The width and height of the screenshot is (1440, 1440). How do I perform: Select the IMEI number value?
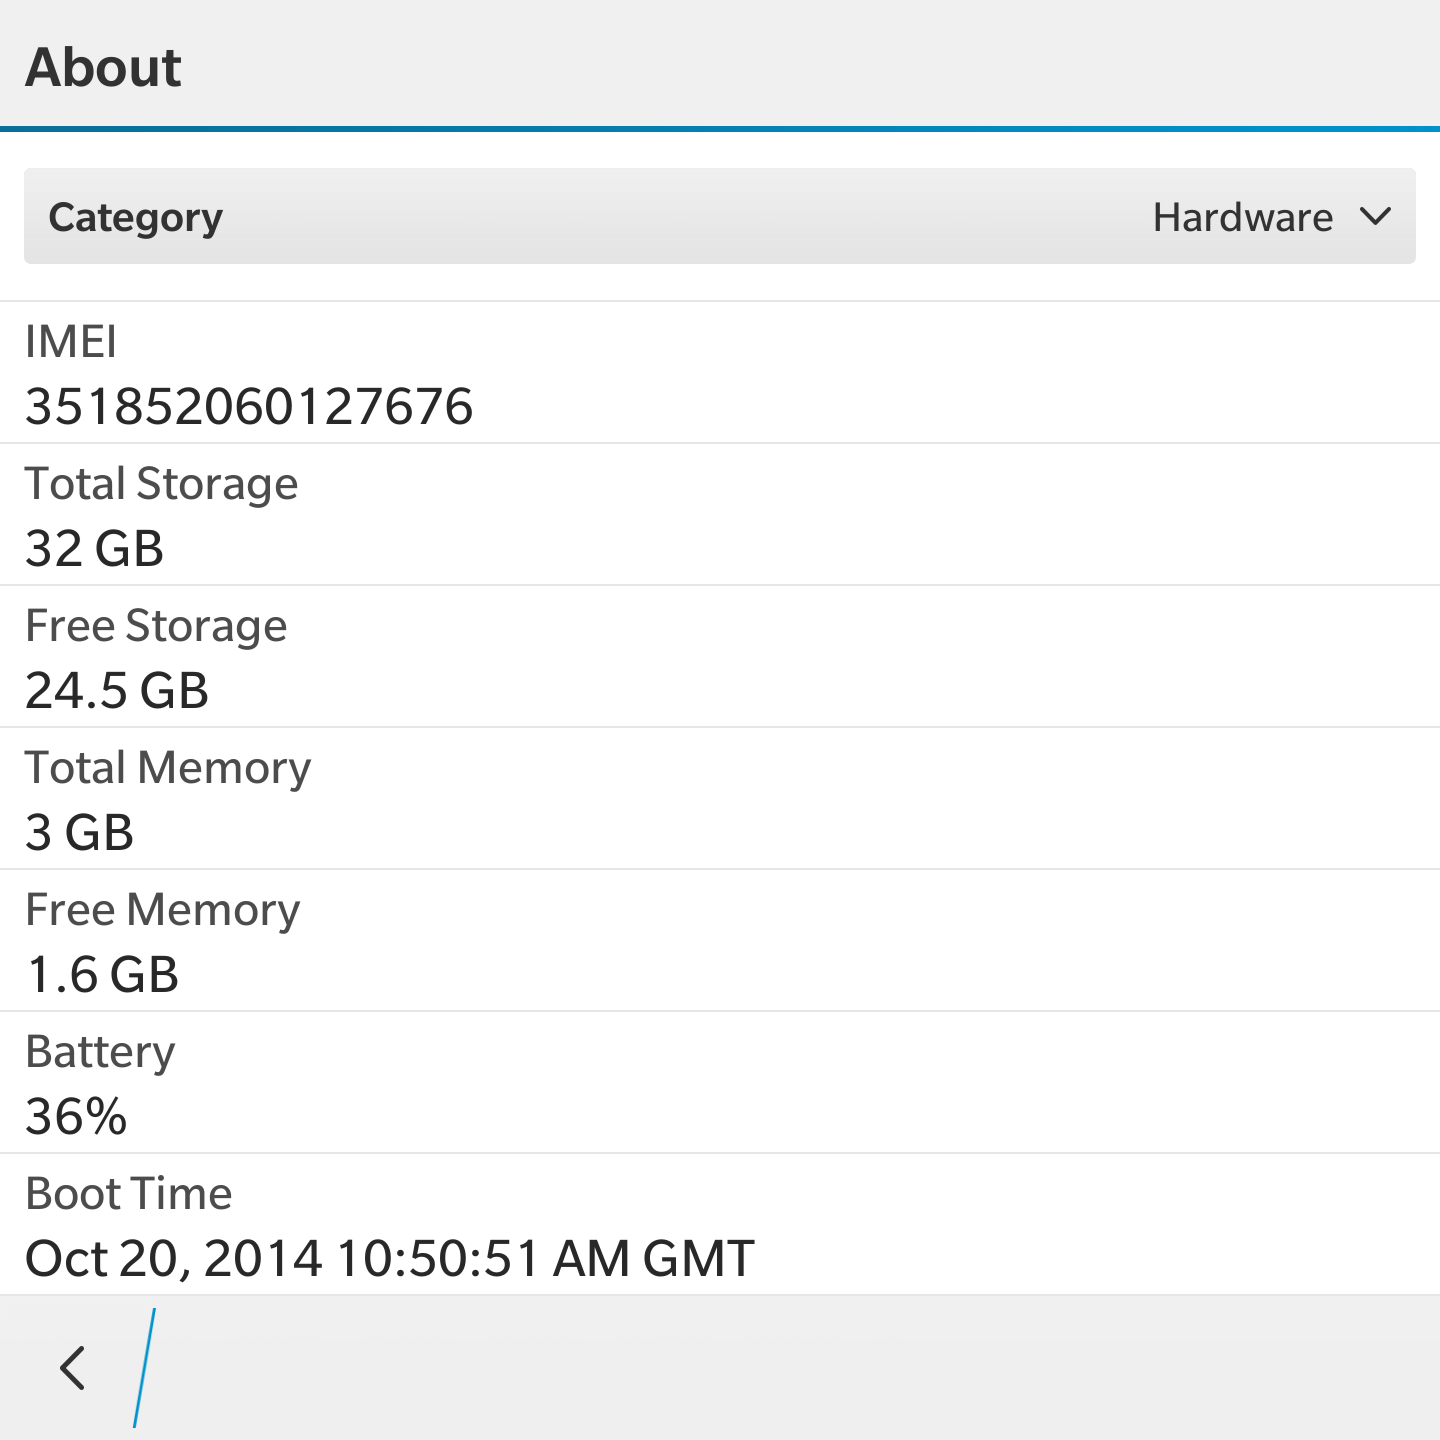click(x=249, y=407)
